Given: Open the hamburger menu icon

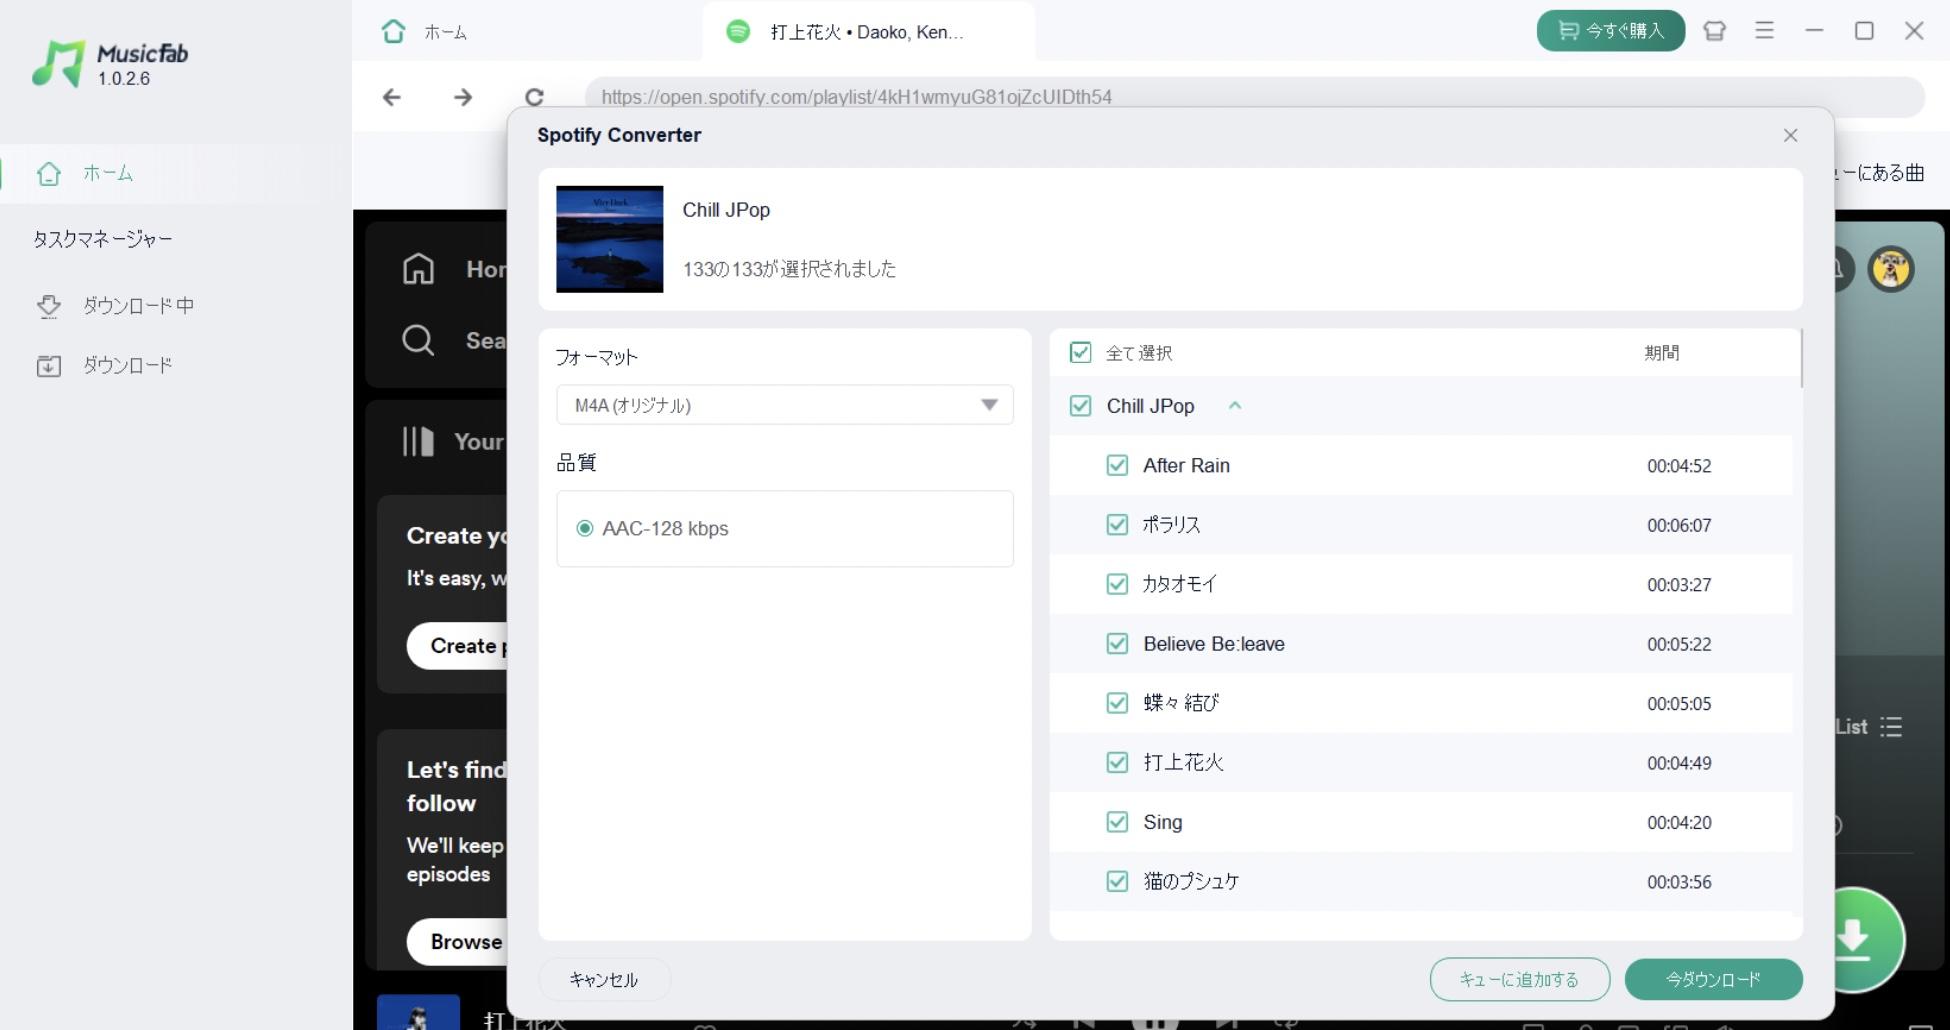Looking at the screenshot, I should click(1764, 31).
